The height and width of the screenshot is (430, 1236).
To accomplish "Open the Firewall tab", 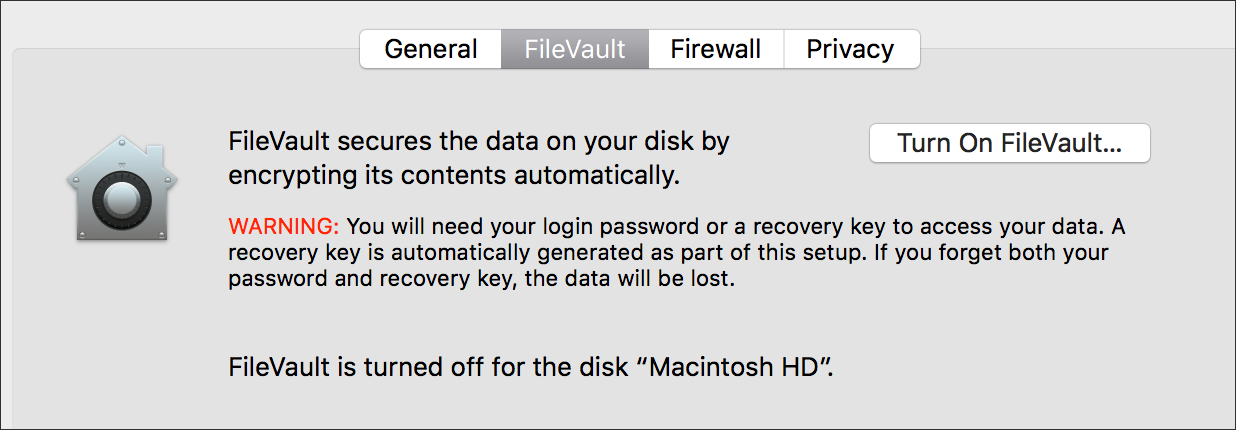I will pos(716,49).
